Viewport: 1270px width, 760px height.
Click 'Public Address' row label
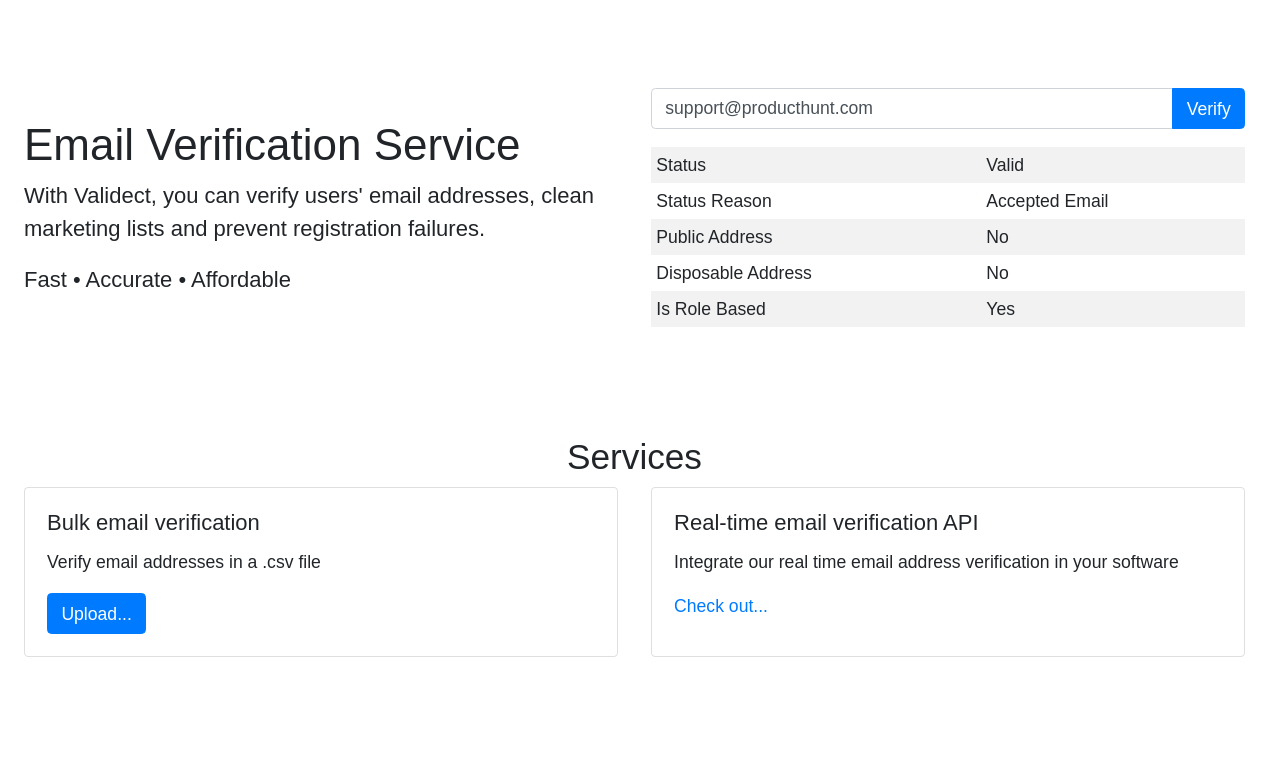tap(714, 237)
